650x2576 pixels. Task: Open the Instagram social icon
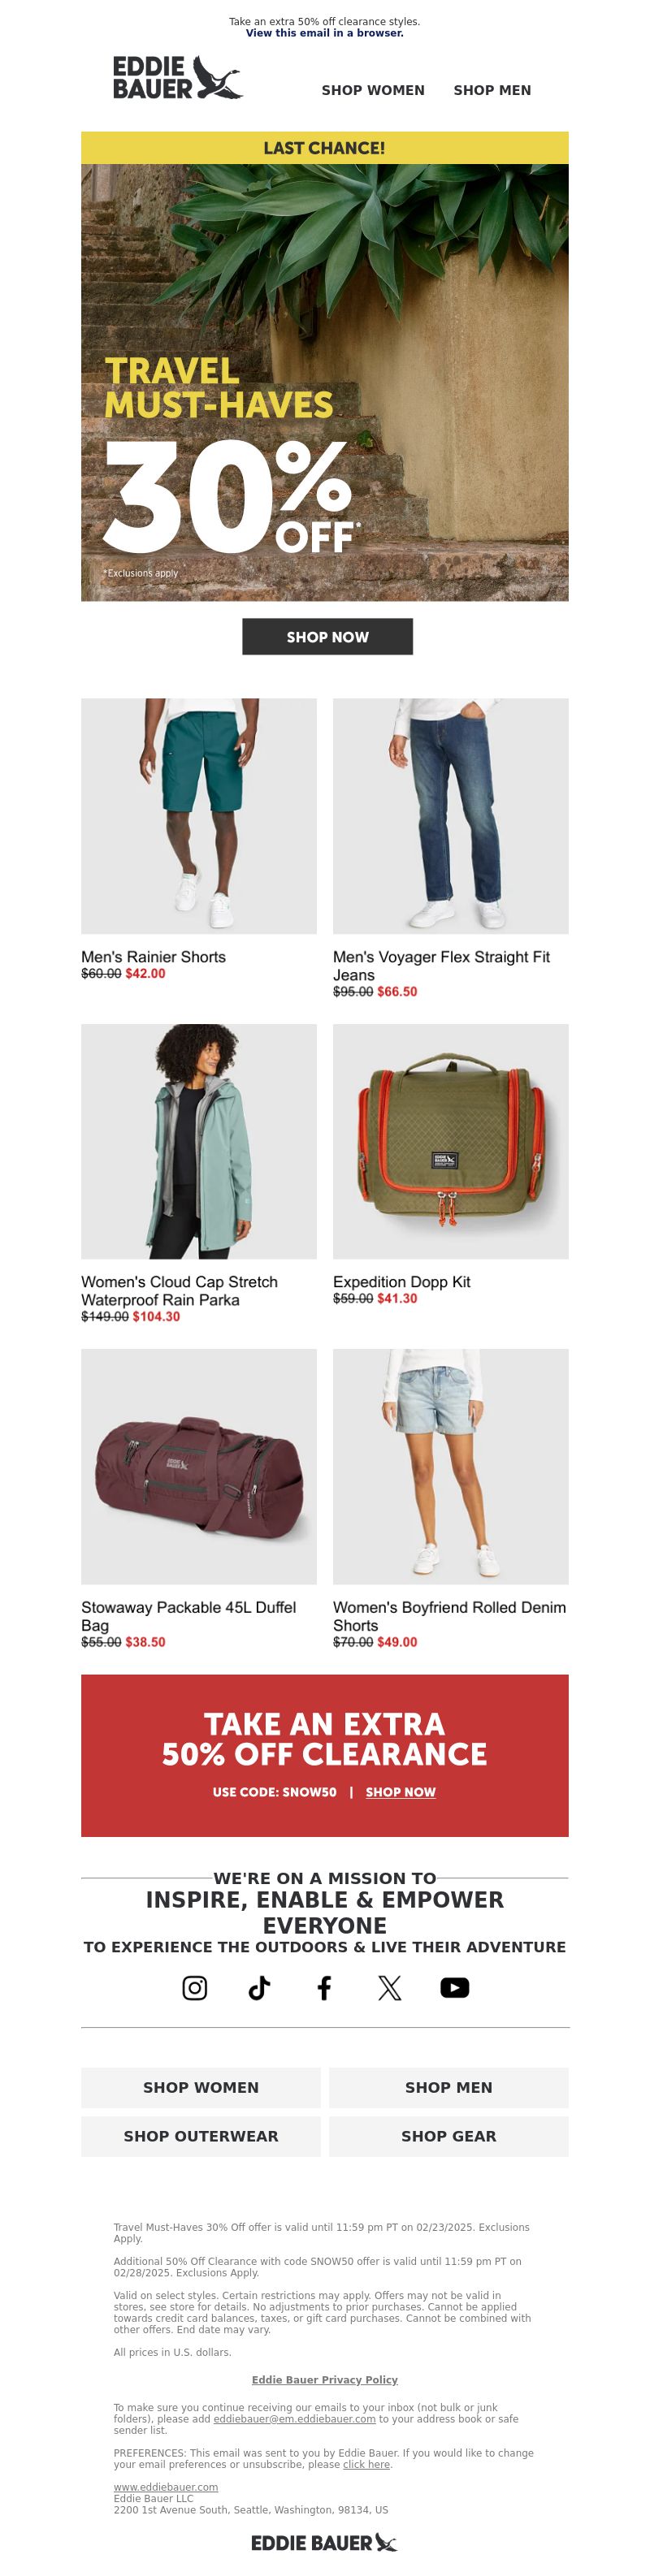[195, 1987]
